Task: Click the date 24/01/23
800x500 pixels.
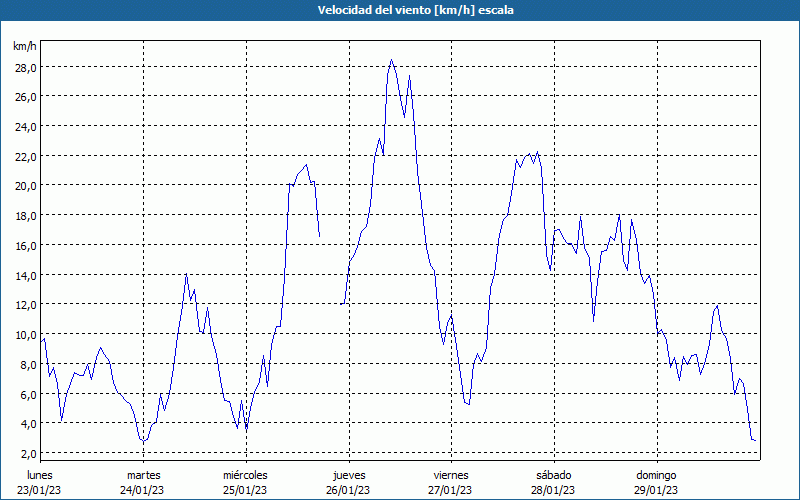Action: (142, 490)
